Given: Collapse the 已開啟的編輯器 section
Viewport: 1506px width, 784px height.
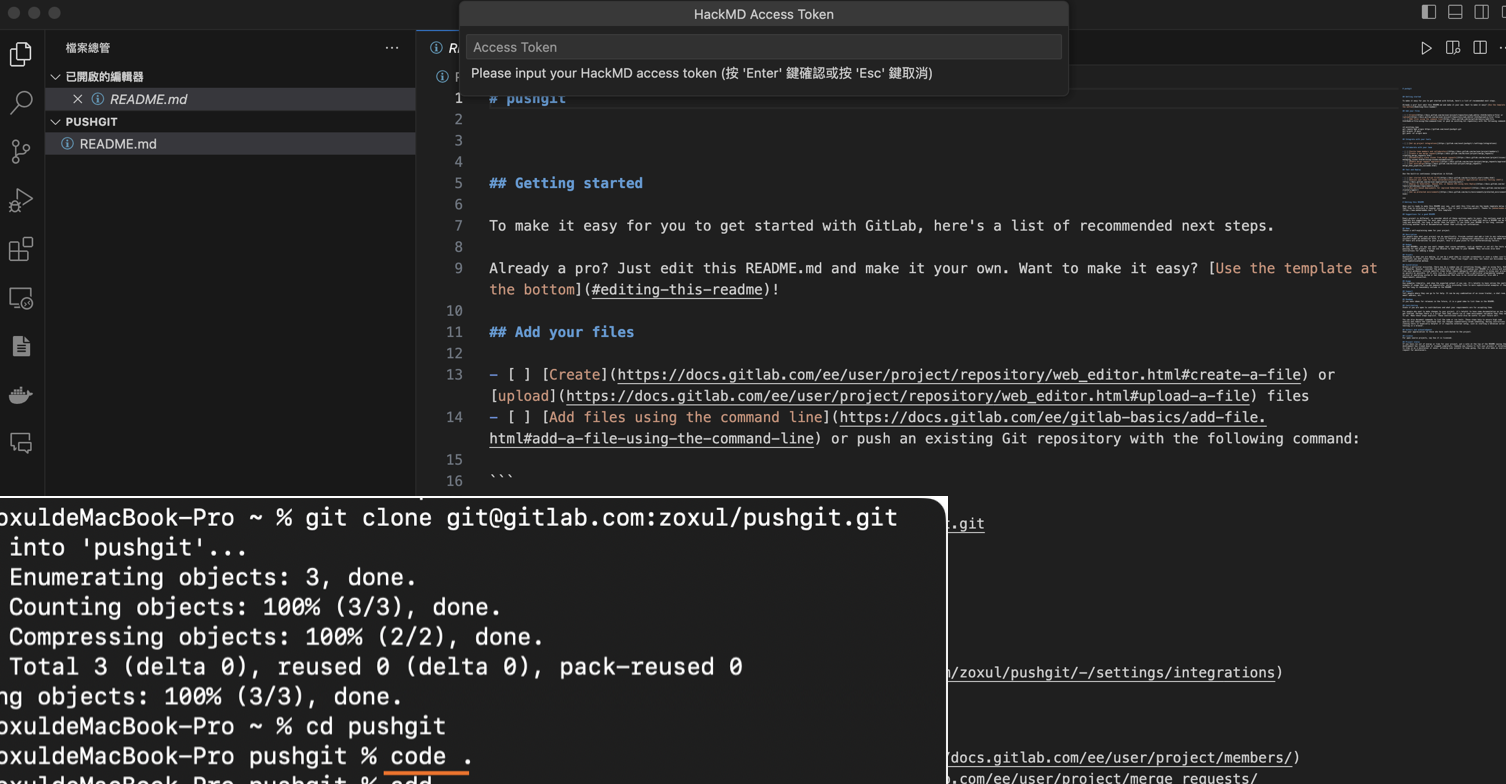Looking at the screenshot, I should (56, 77).
